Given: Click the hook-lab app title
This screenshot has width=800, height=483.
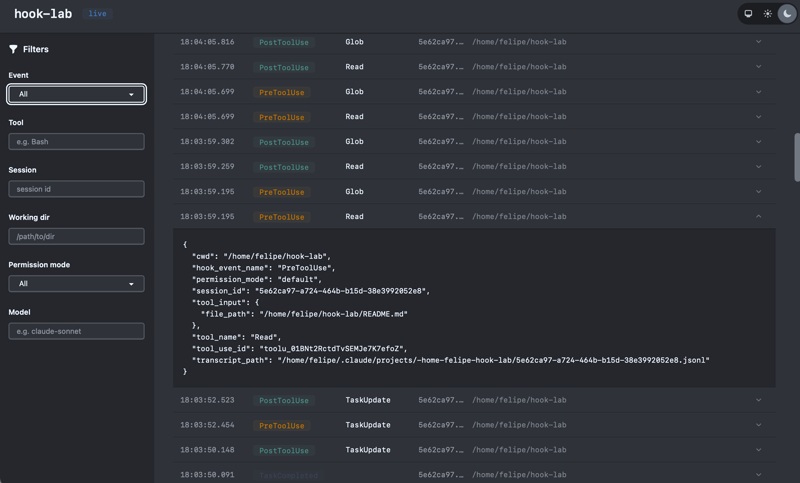Looking at the screenshot, I should point(43,14).
